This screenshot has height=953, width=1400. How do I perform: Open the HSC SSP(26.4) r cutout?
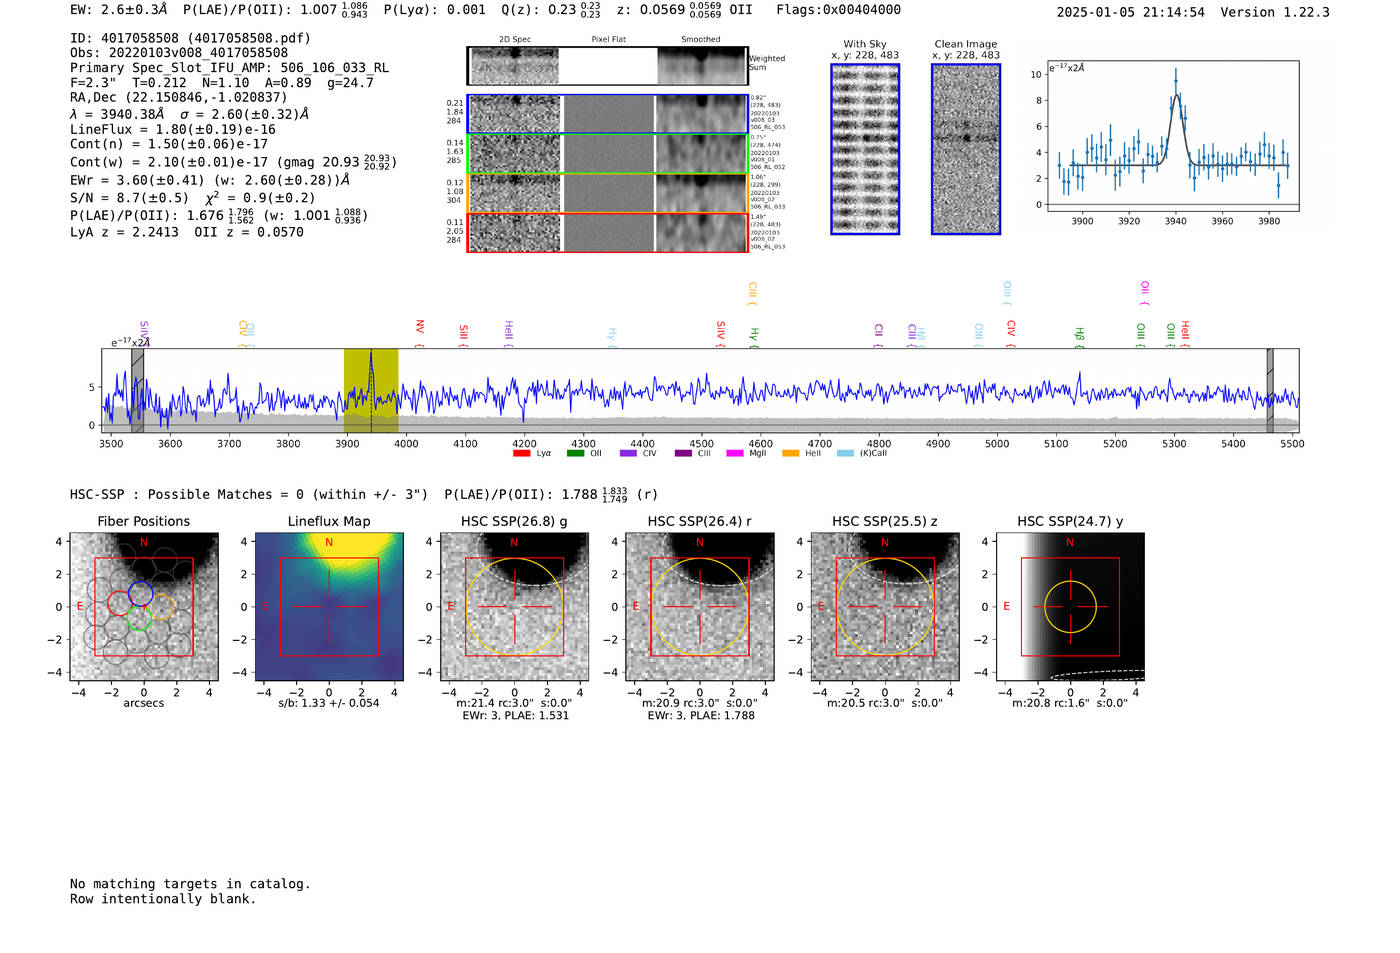[x=699, y=606]
